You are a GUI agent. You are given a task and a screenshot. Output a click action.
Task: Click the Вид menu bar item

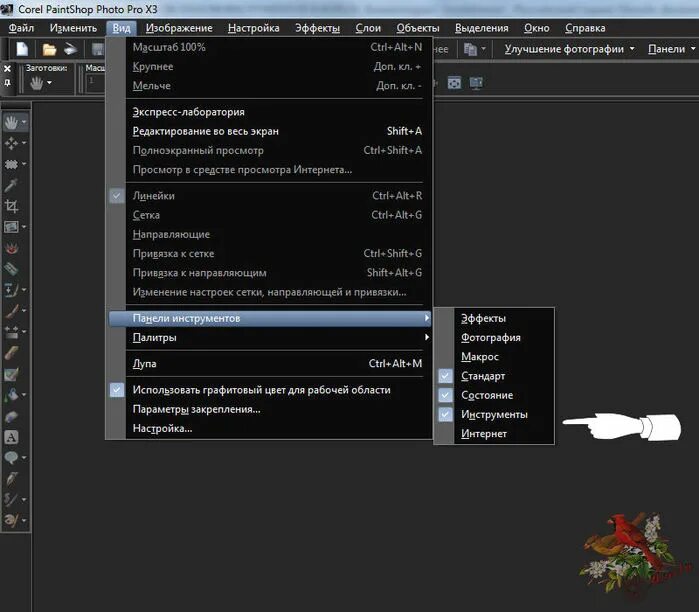[x=121, y=28]
